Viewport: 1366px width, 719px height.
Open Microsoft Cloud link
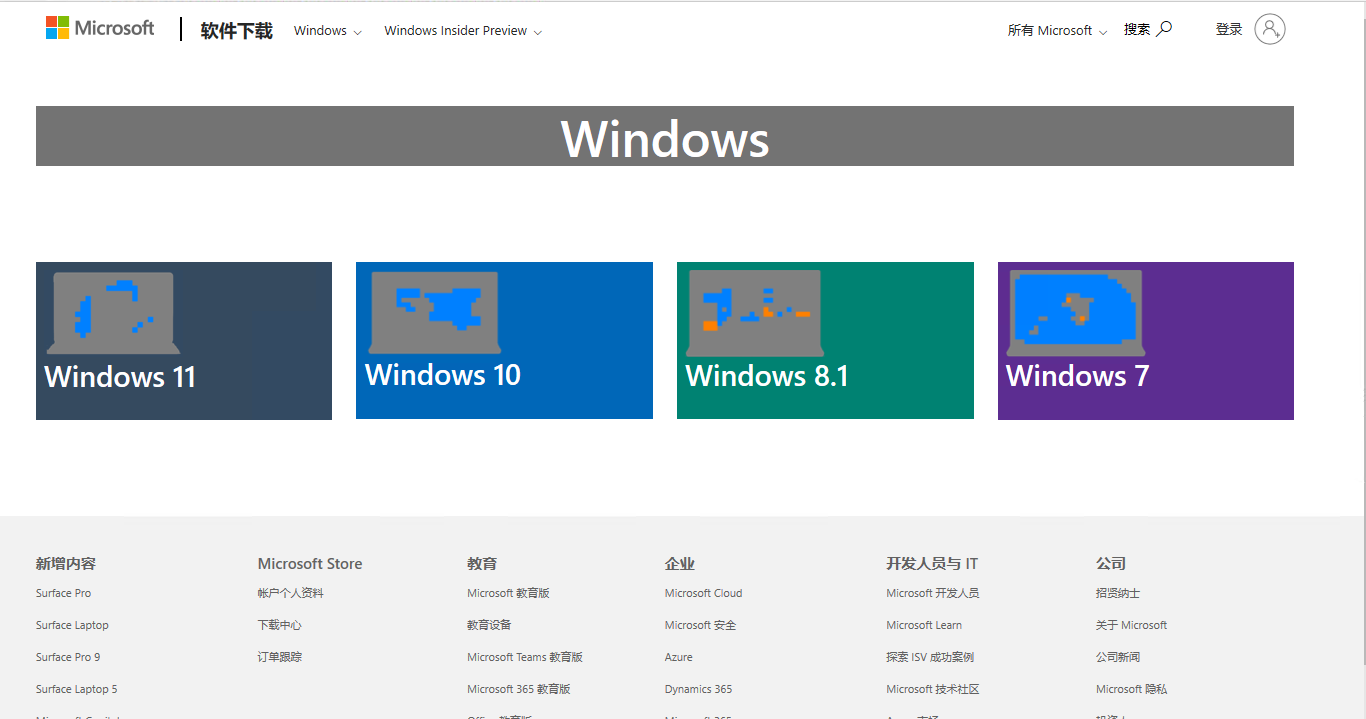[x=703, y=593]
